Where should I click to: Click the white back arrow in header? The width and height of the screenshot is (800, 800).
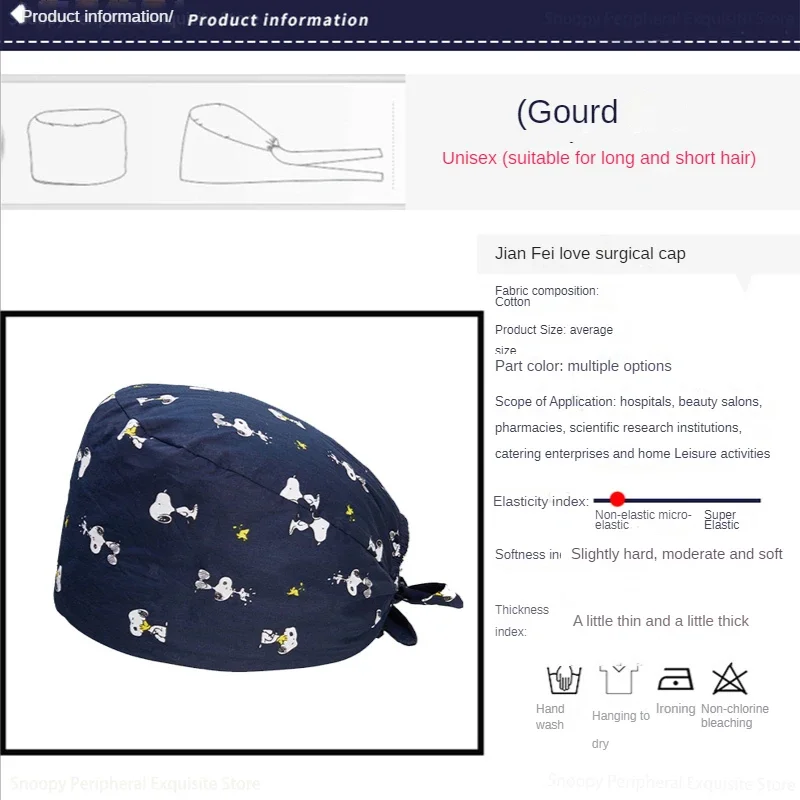(17, 14)
